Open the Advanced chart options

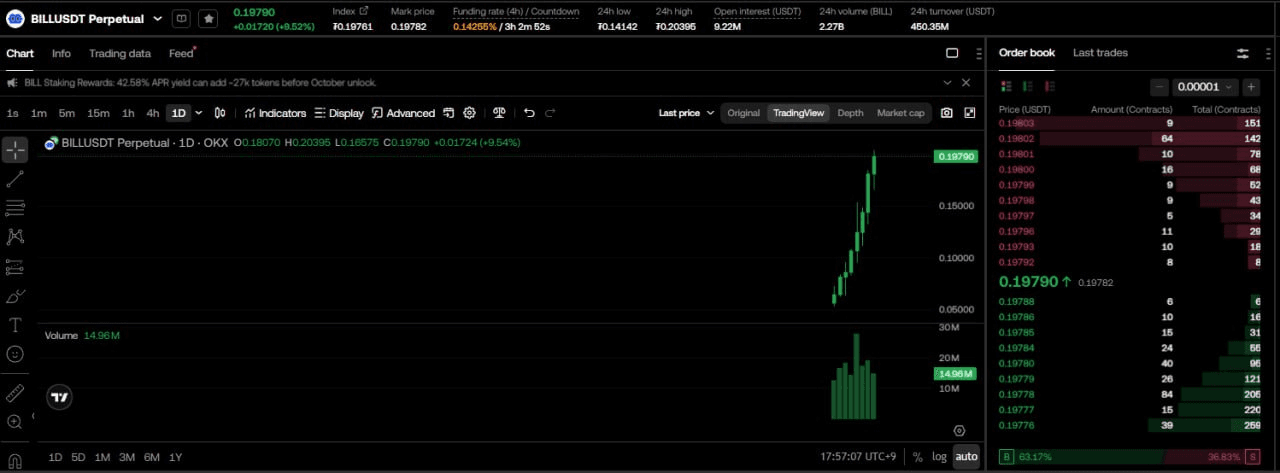(403, 113)
